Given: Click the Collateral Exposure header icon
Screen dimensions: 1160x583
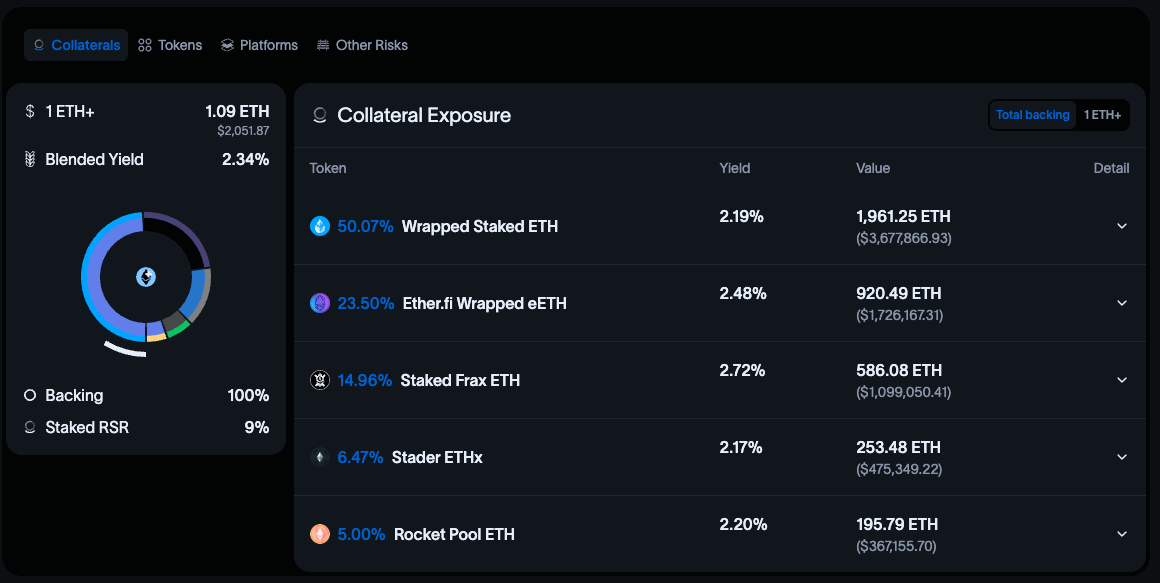Looking at the screenshot, I should [320, 115].
